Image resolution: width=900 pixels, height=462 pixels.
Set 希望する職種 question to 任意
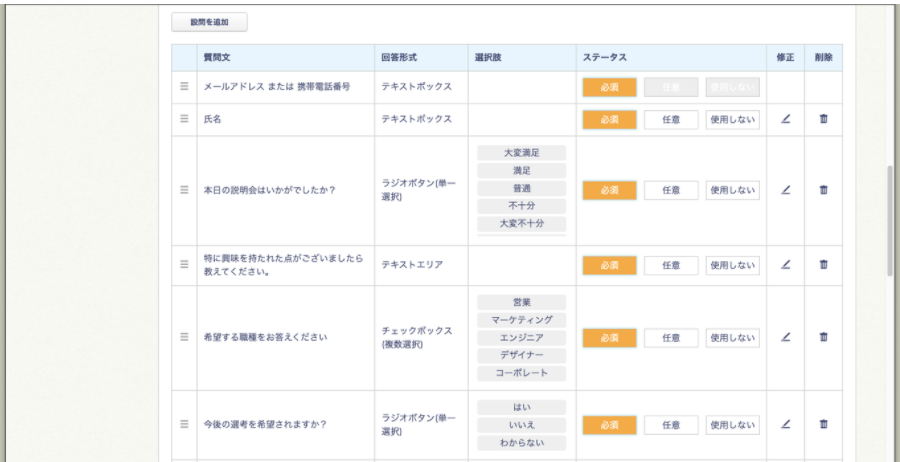tap(670, 338)
